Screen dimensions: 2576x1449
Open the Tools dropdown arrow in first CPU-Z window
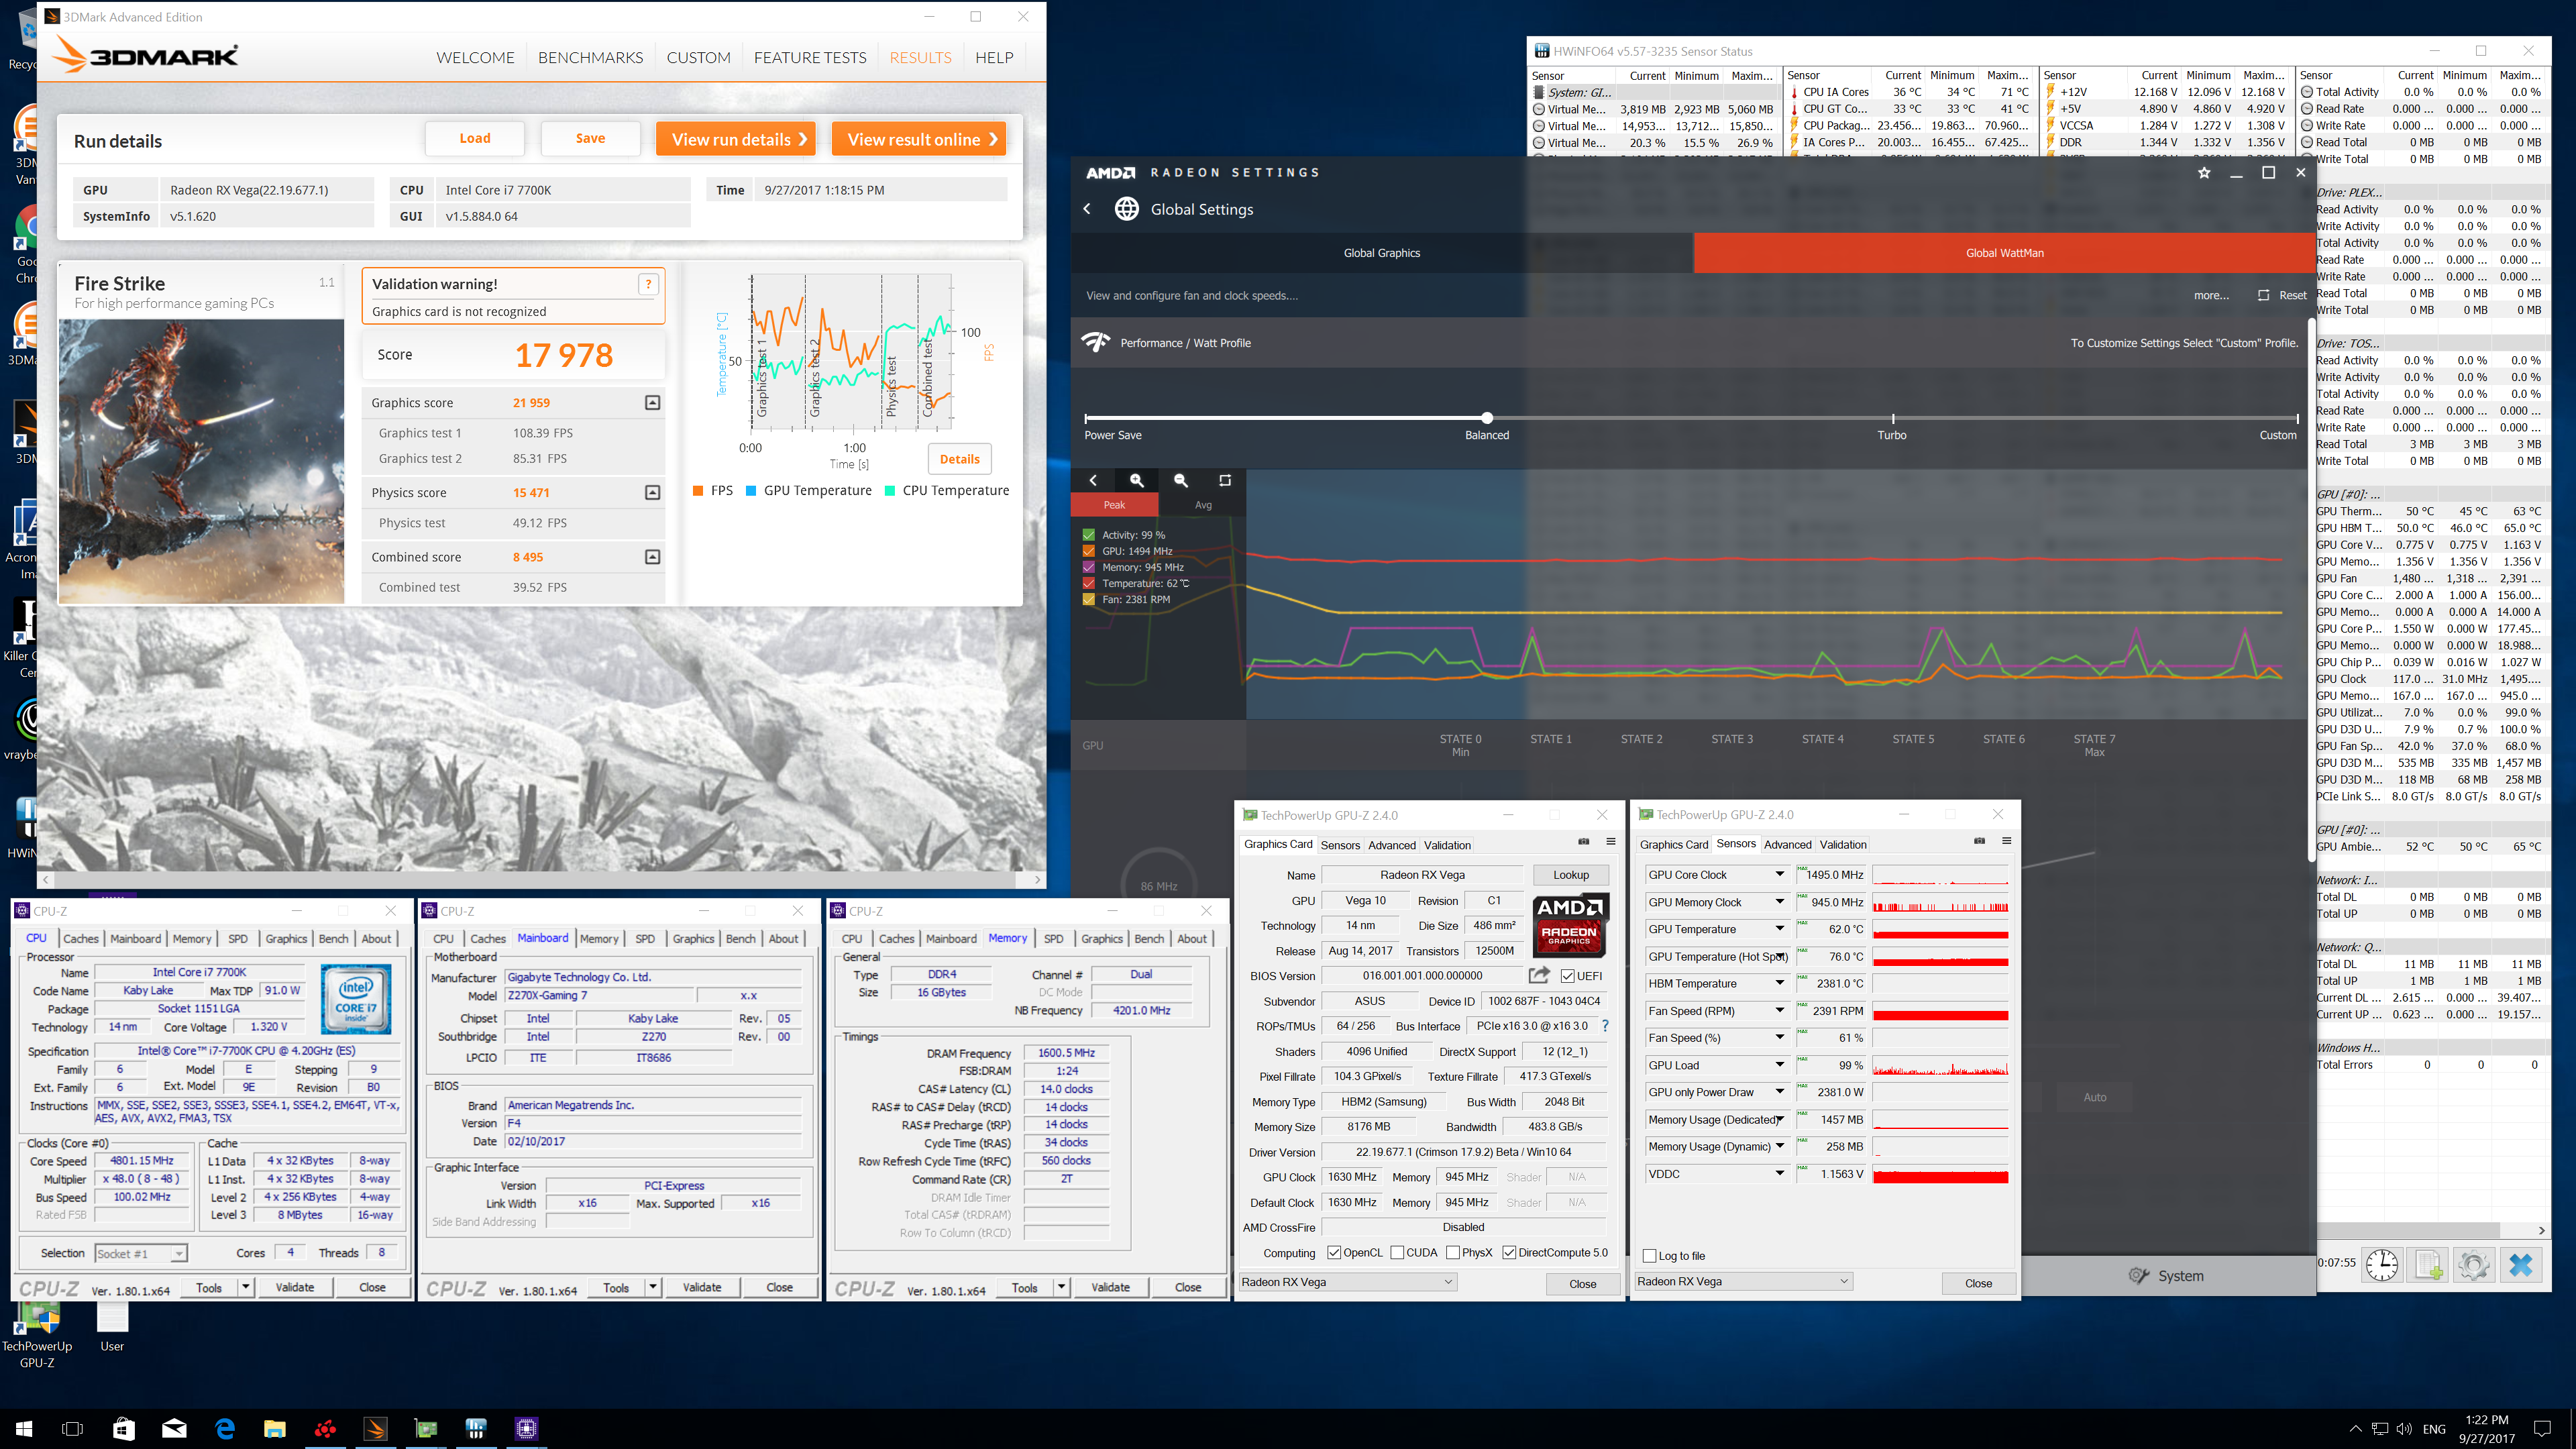pos(246,1288)
